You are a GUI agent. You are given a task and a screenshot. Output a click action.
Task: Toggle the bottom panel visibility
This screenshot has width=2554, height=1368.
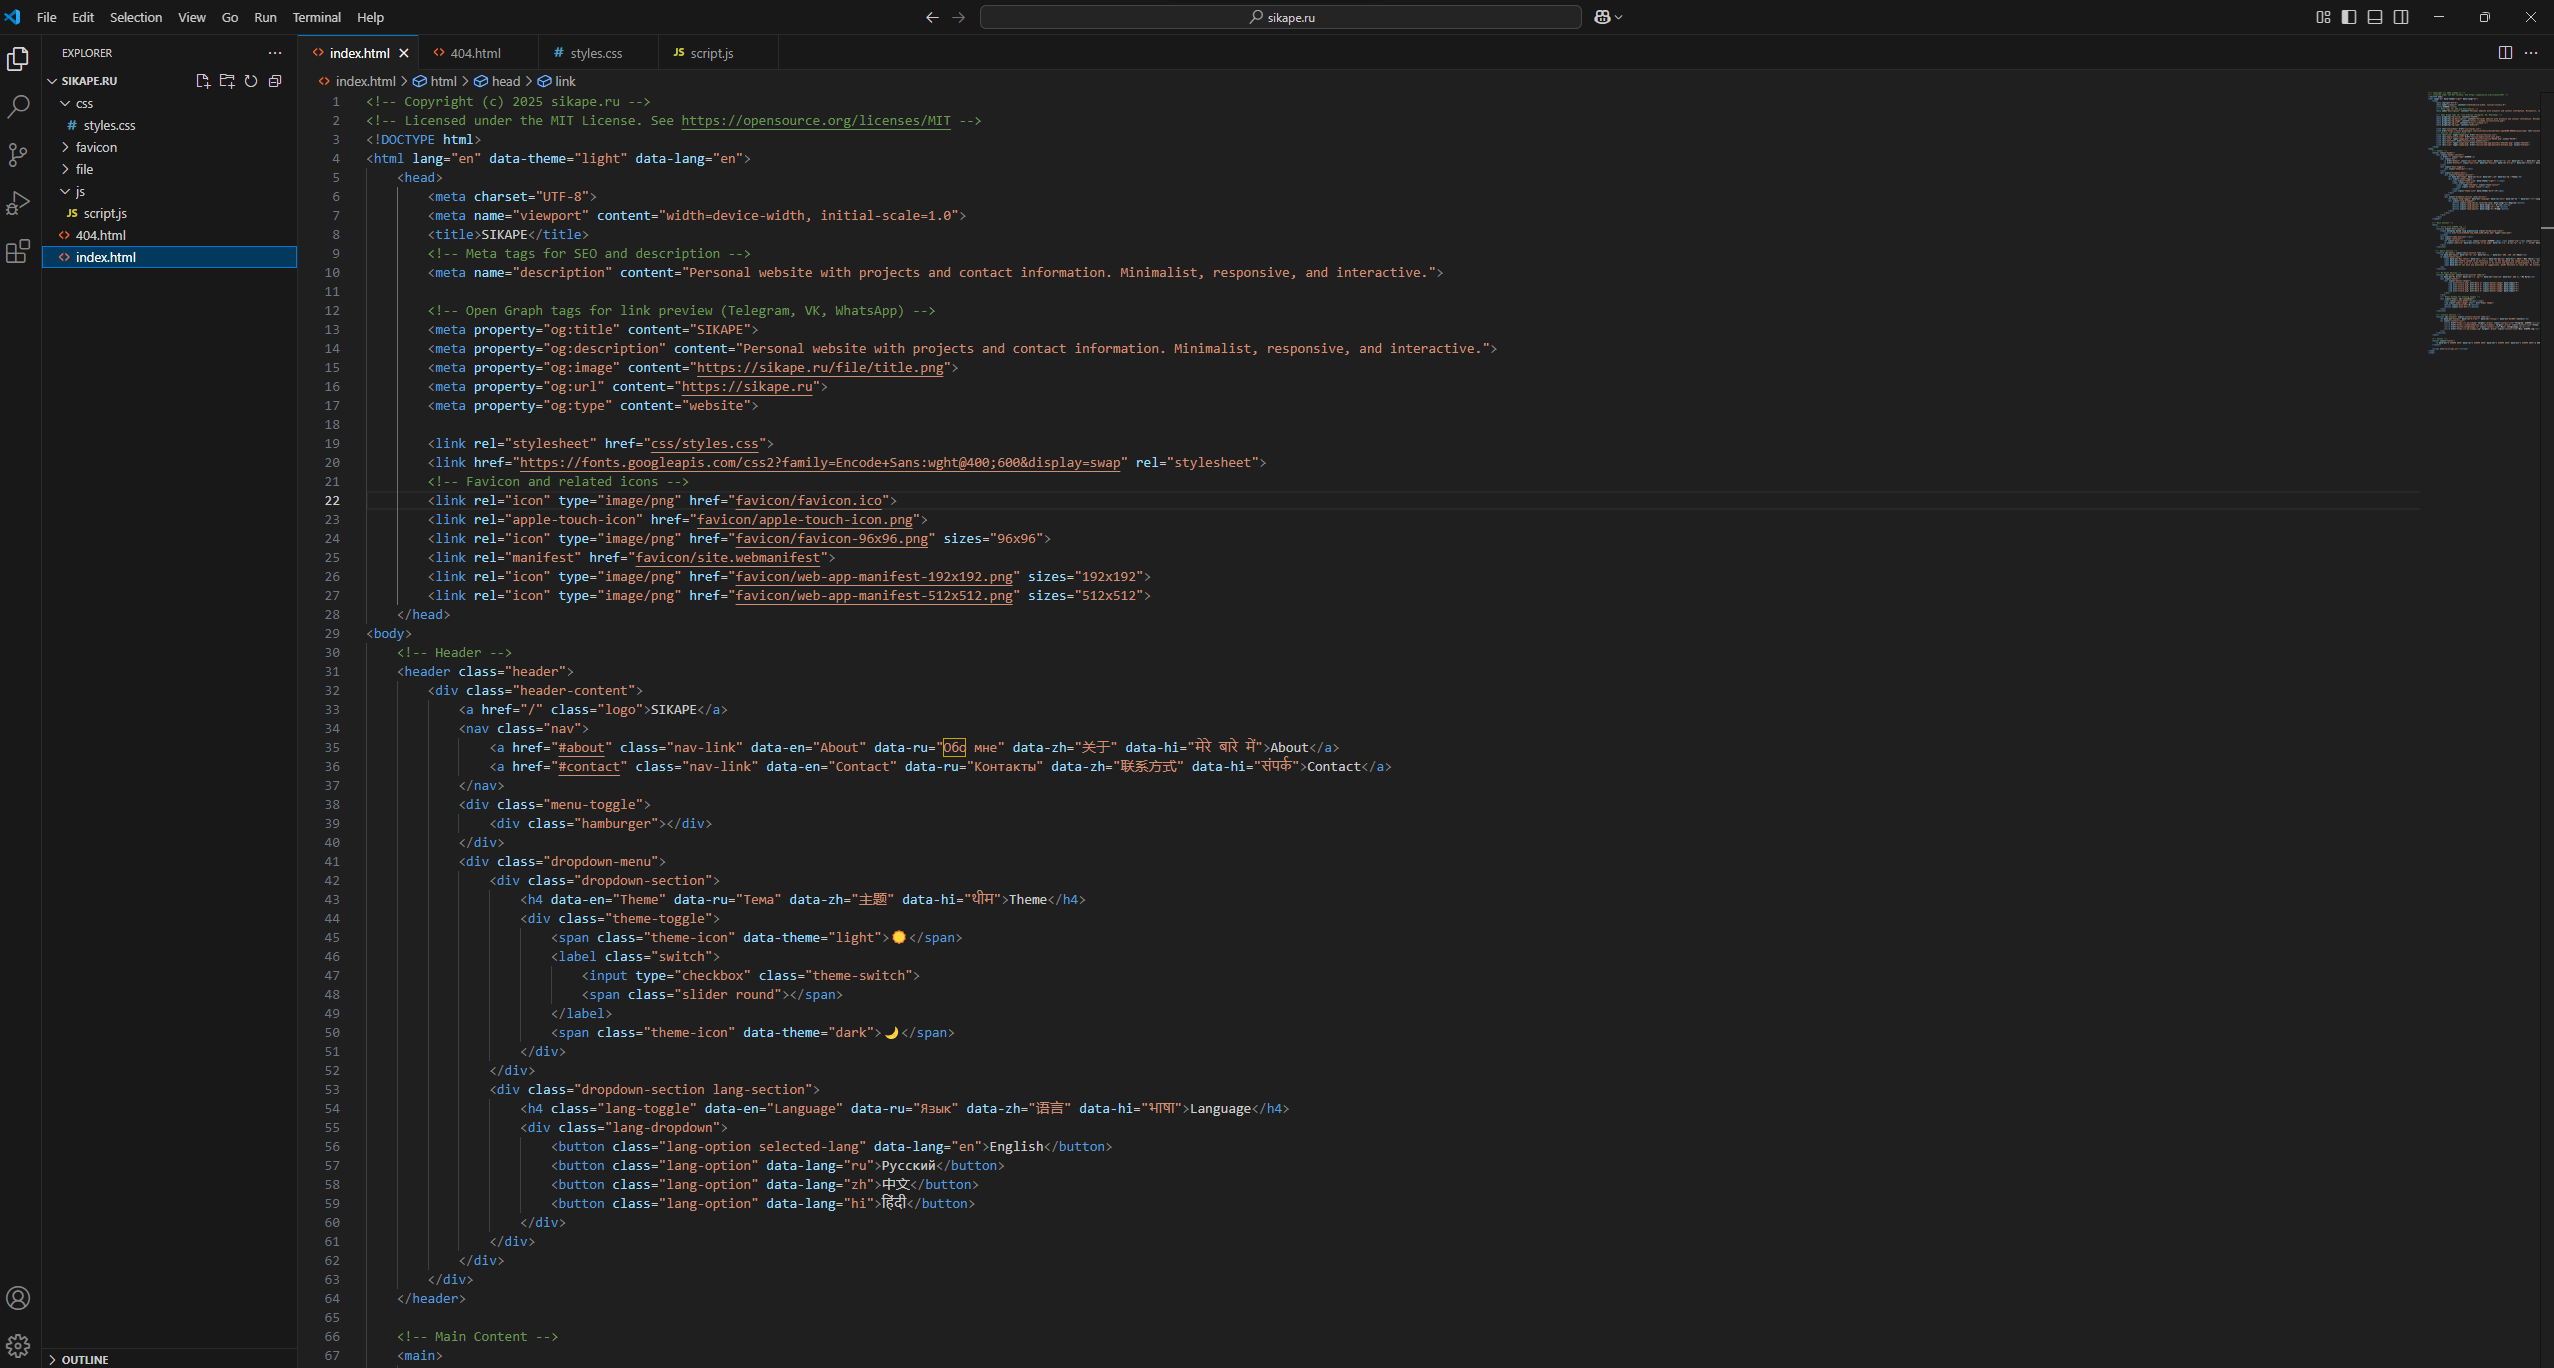pyautogui.click(x=2375, y=17)
